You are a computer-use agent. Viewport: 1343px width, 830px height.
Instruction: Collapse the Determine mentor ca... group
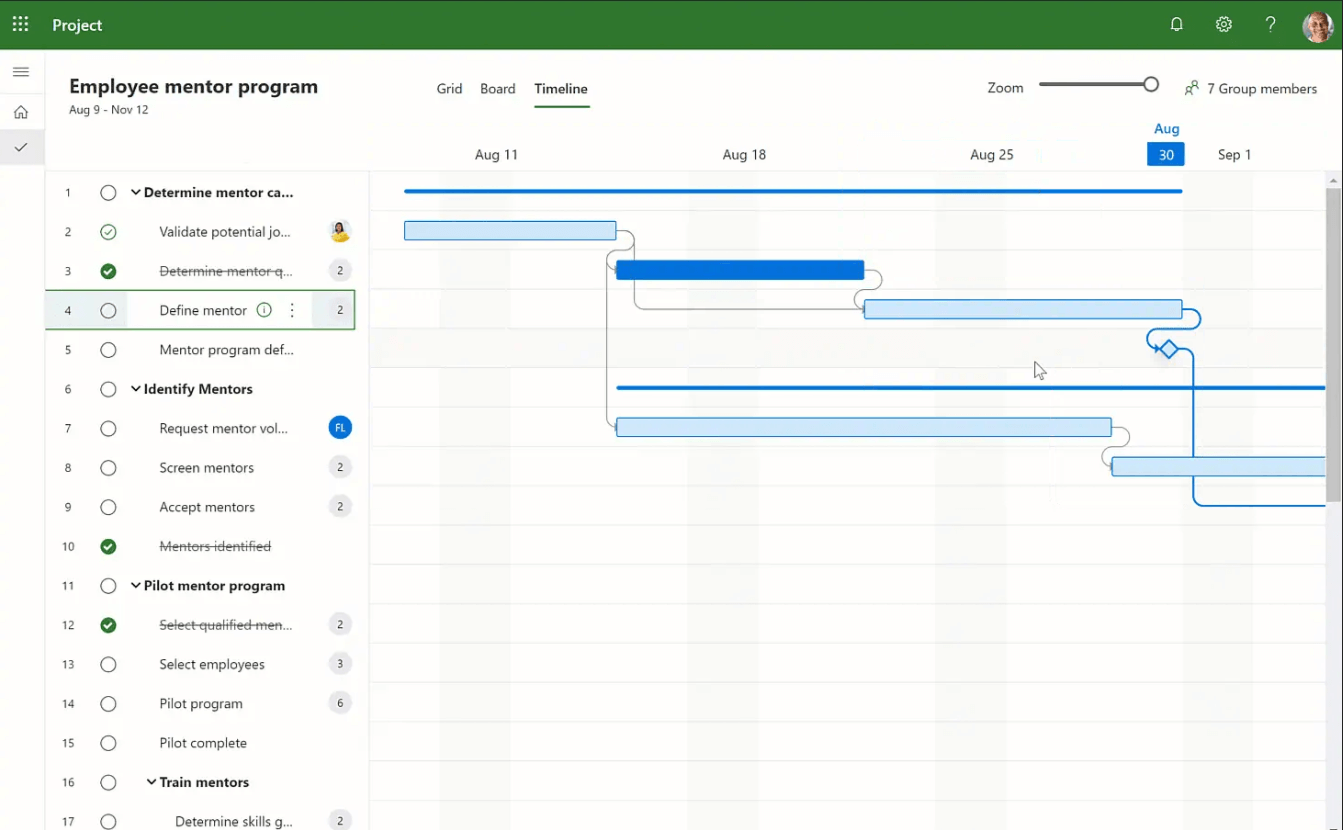[136, 192]
